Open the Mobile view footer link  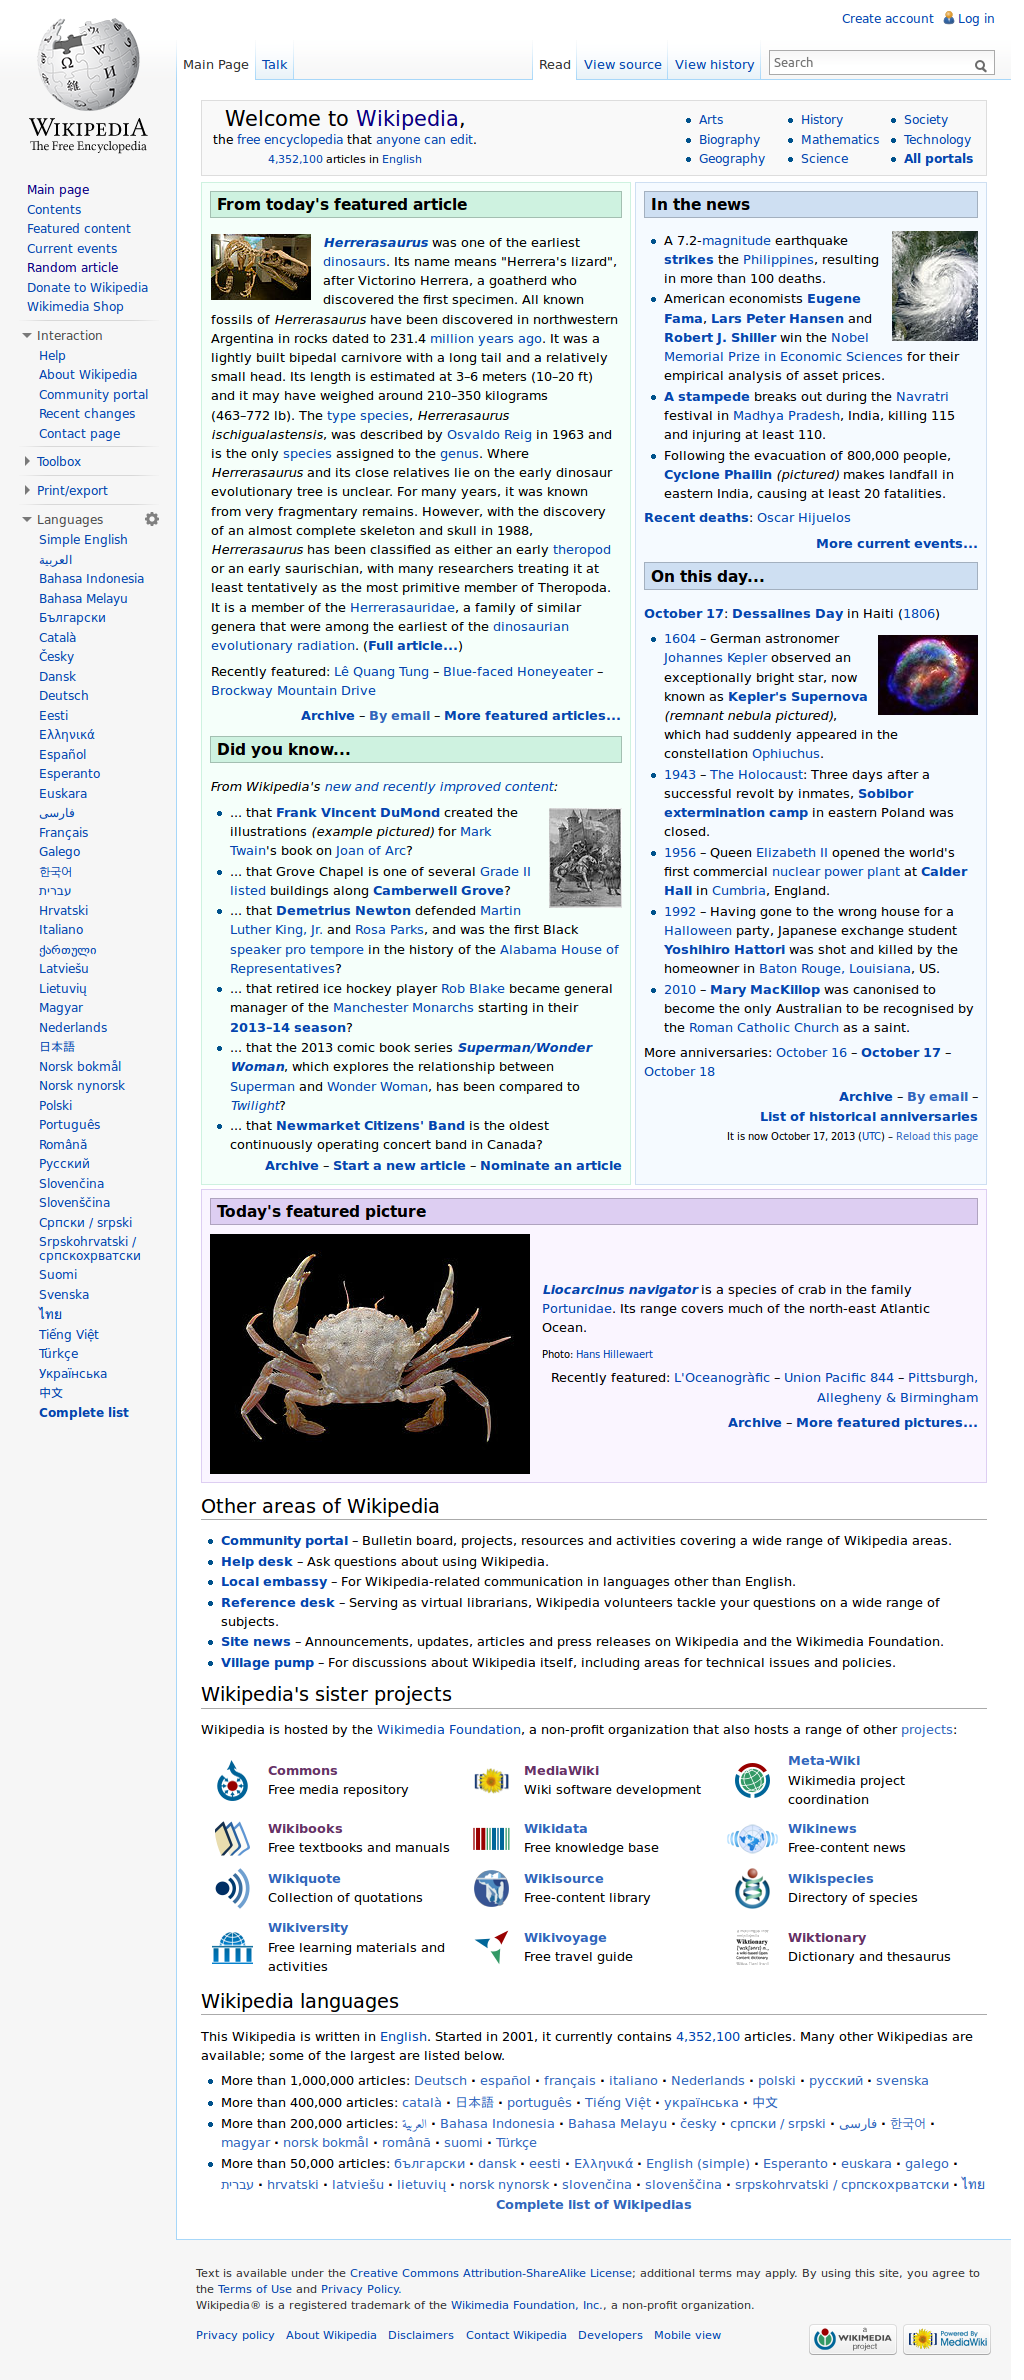687,2336
